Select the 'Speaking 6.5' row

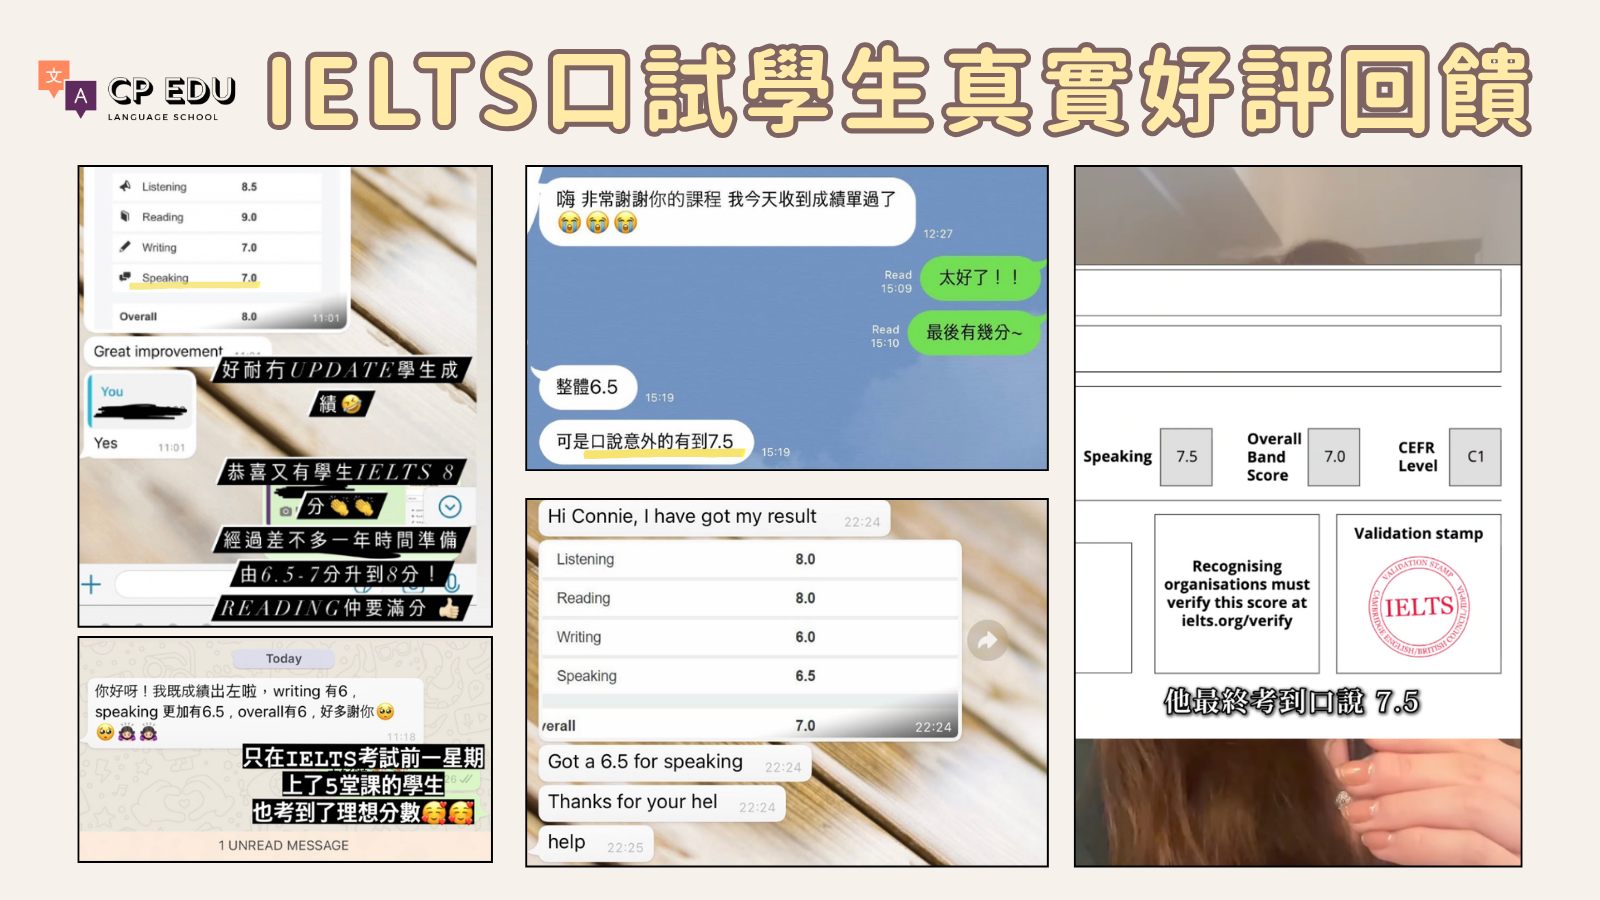coord(750,676)
